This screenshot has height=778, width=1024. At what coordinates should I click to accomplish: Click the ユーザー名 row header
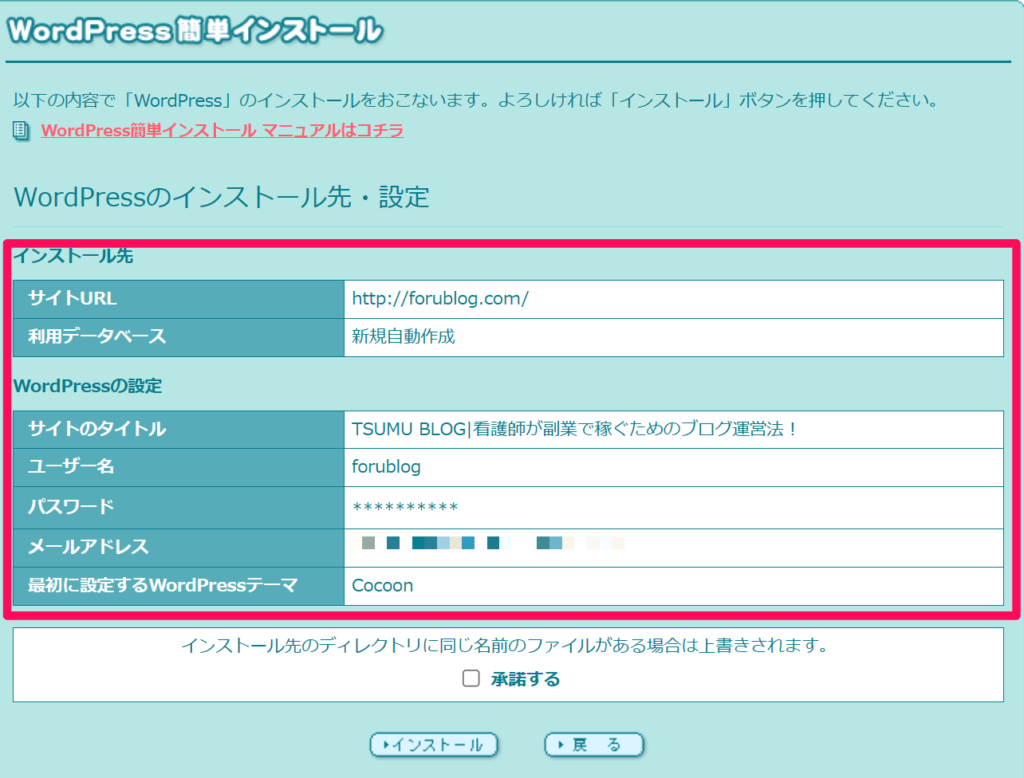[x=72, y=467]
